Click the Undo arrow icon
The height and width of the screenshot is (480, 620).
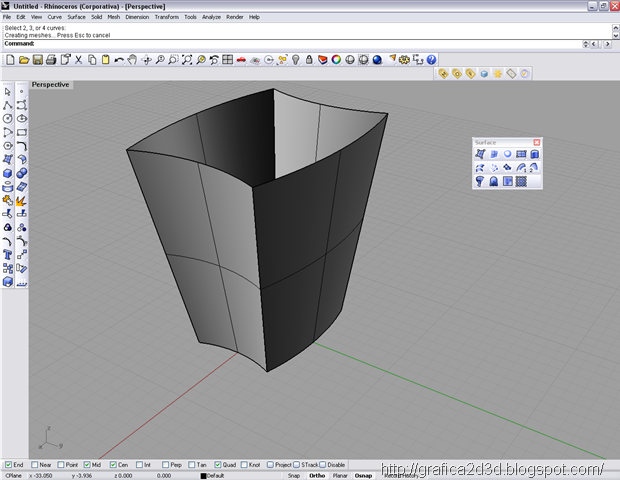119,60
